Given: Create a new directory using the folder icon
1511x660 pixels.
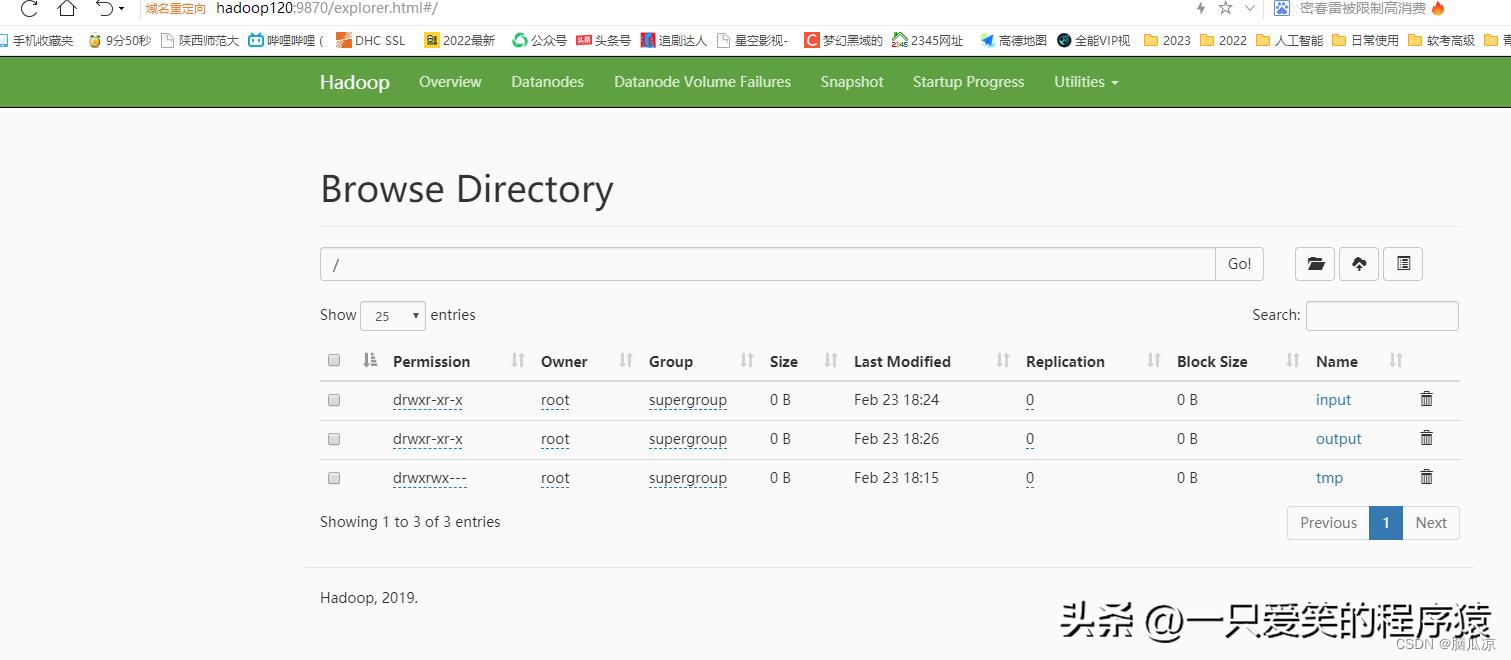Looking at the screenshot, I should [x=1314, y=263].
